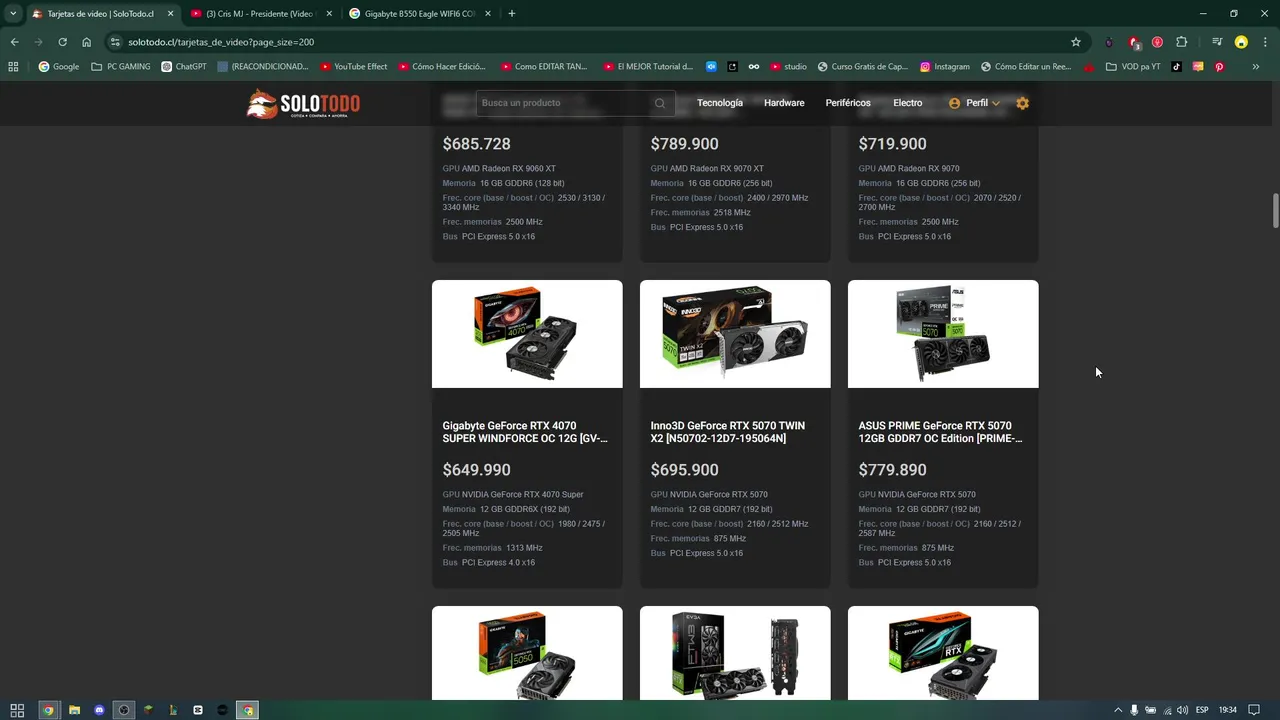The image size is (1280, 720).
Task: Open the ChatGPT bookmark
Action: coord(184,67)
